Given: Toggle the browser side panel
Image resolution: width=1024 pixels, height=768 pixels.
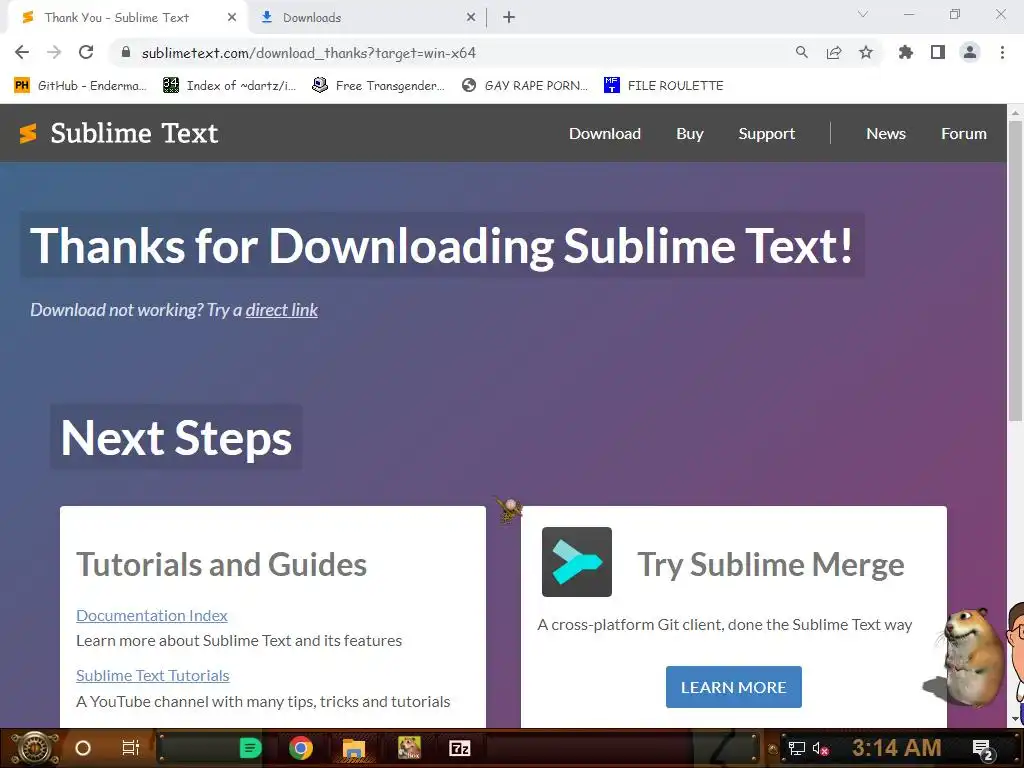Looking at the screenshot, I should tap(938, 52).
